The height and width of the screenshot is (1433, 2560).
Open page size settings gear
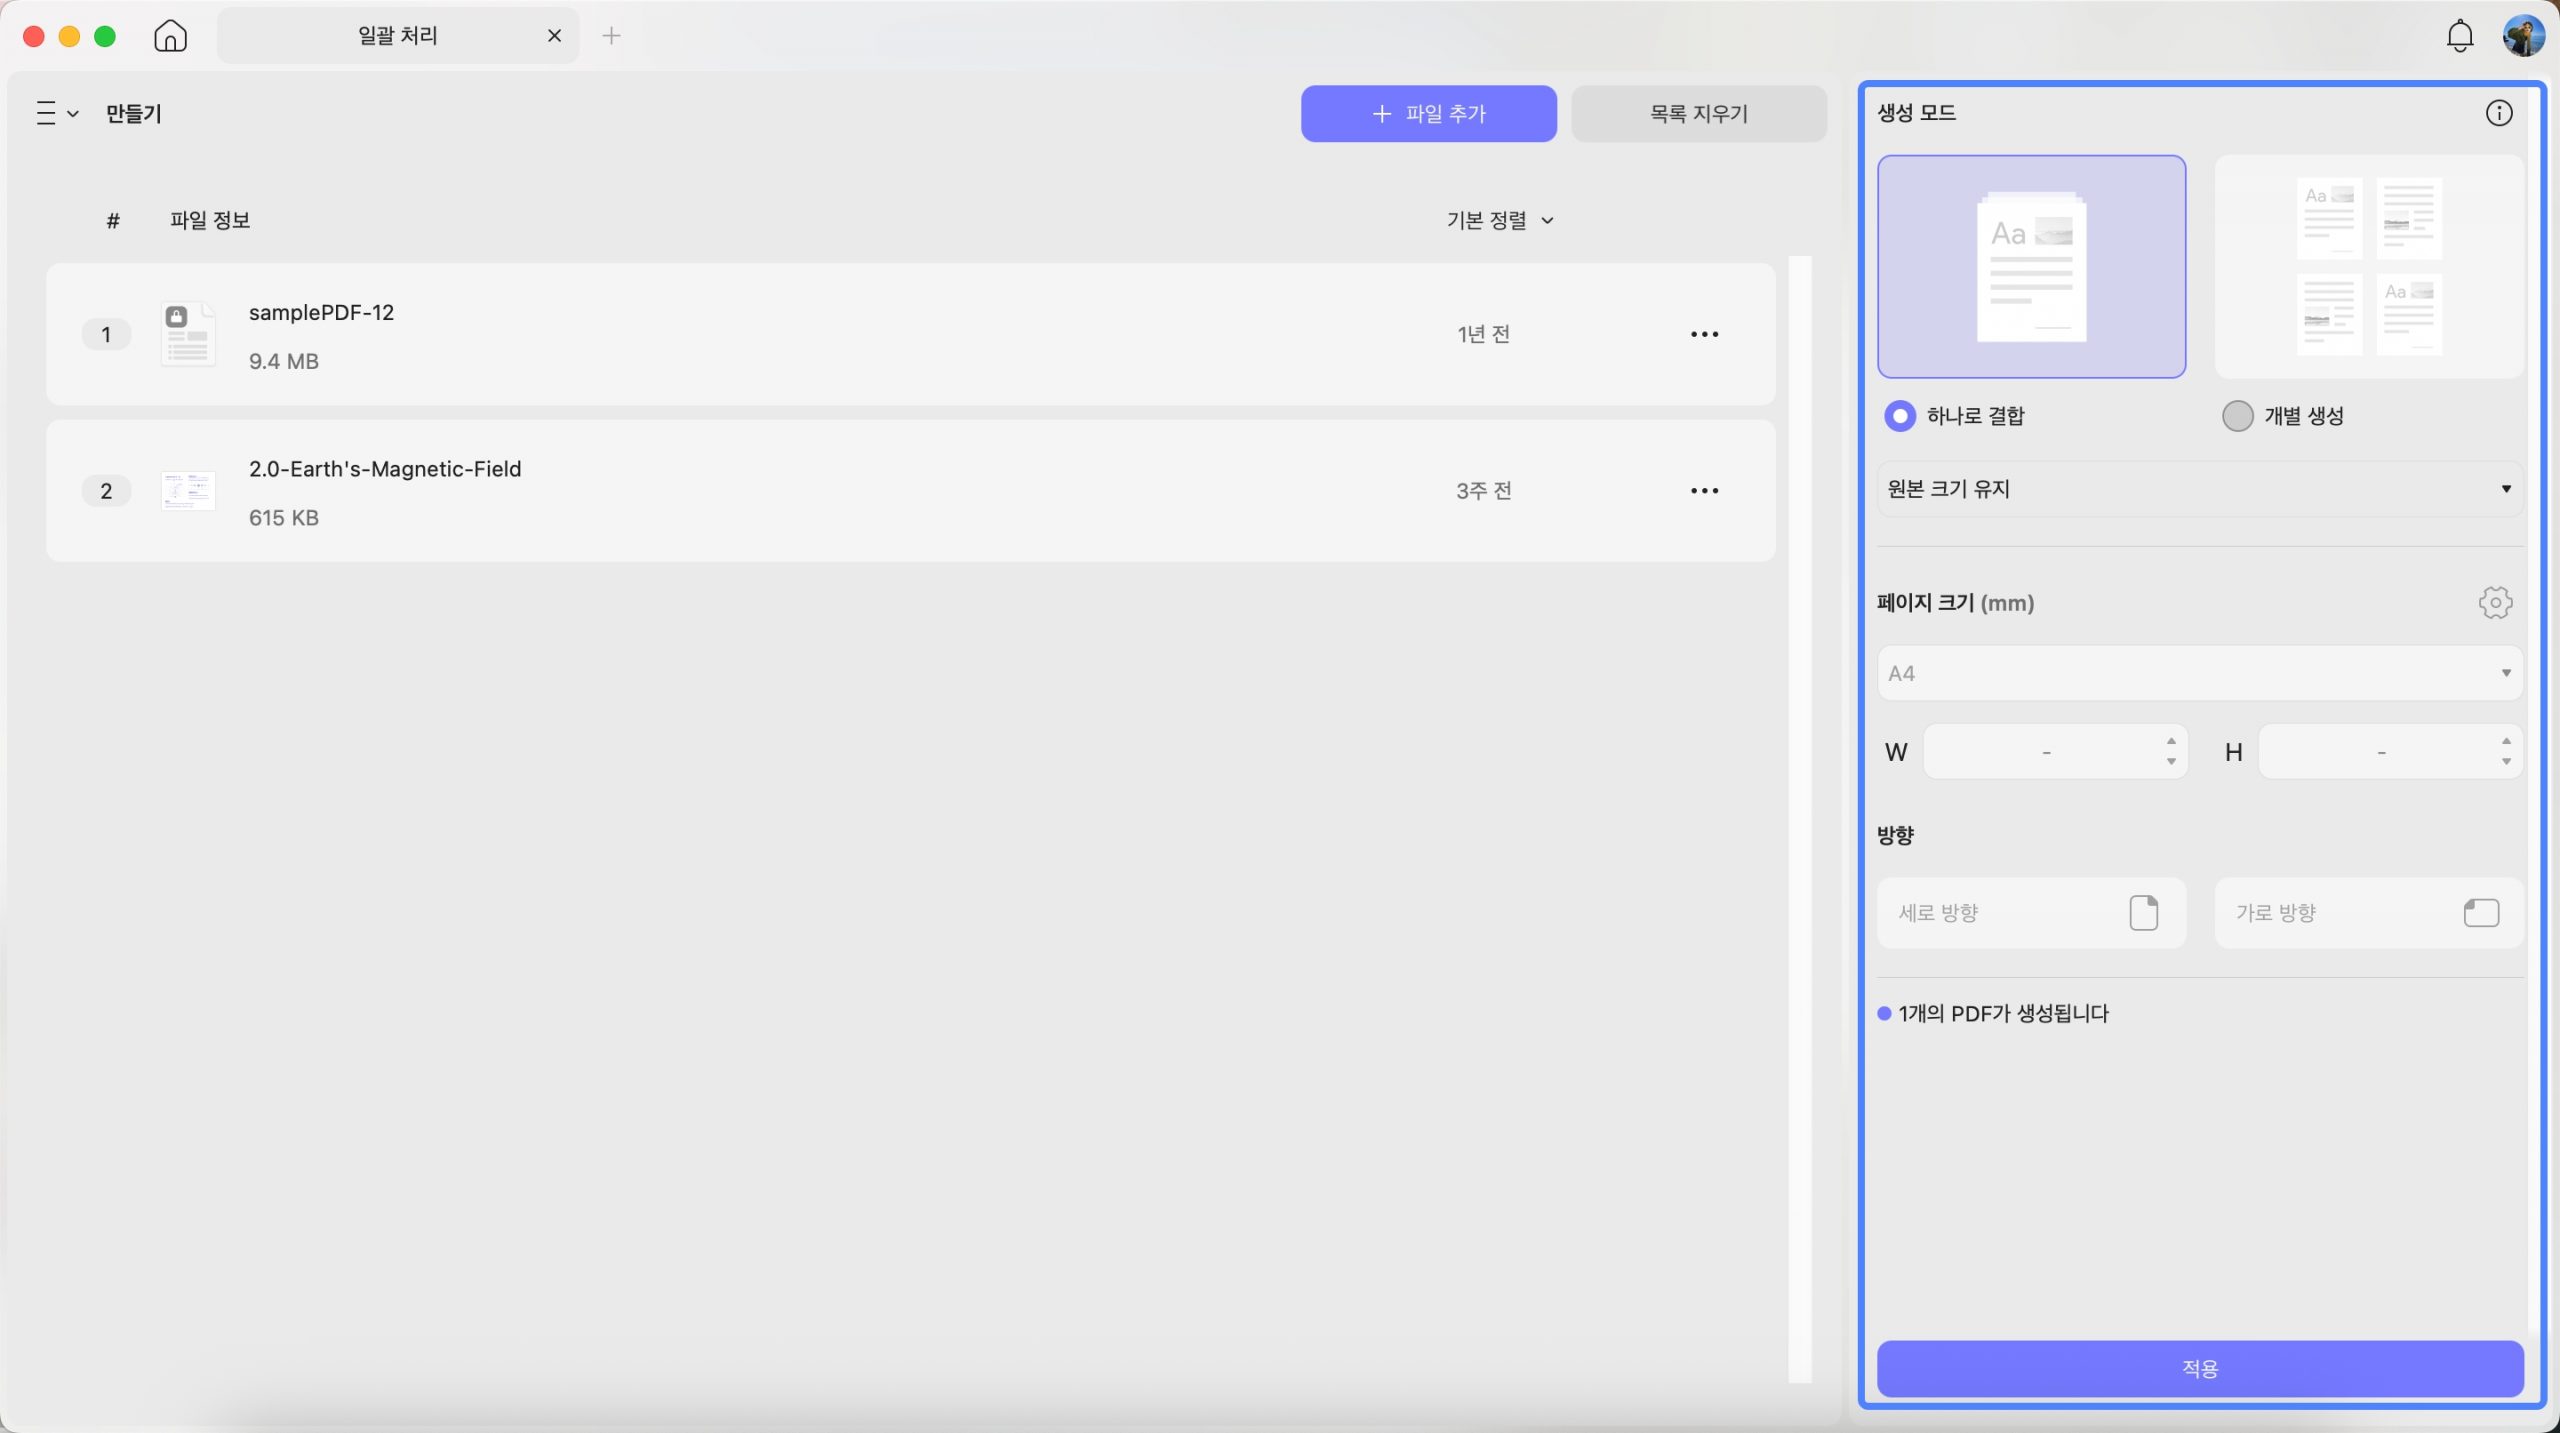(2495, 603)
